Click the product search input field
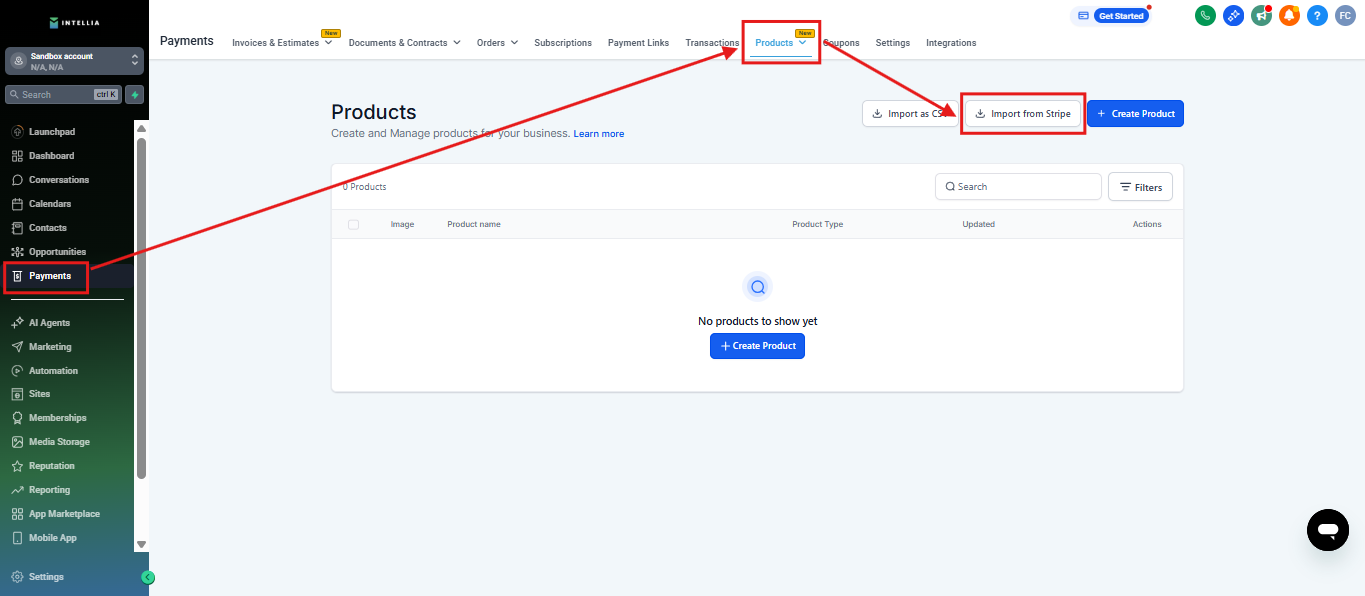This screenshot has height=596, width=1365. click(x=1018, y=187)
